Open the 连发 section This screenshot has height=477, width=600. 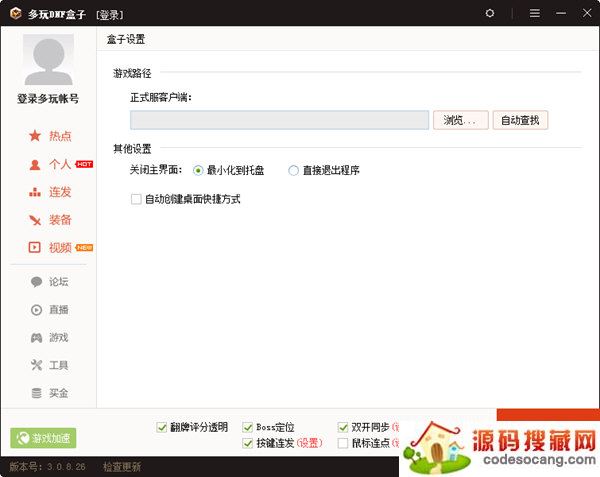[x=60, y=192]
